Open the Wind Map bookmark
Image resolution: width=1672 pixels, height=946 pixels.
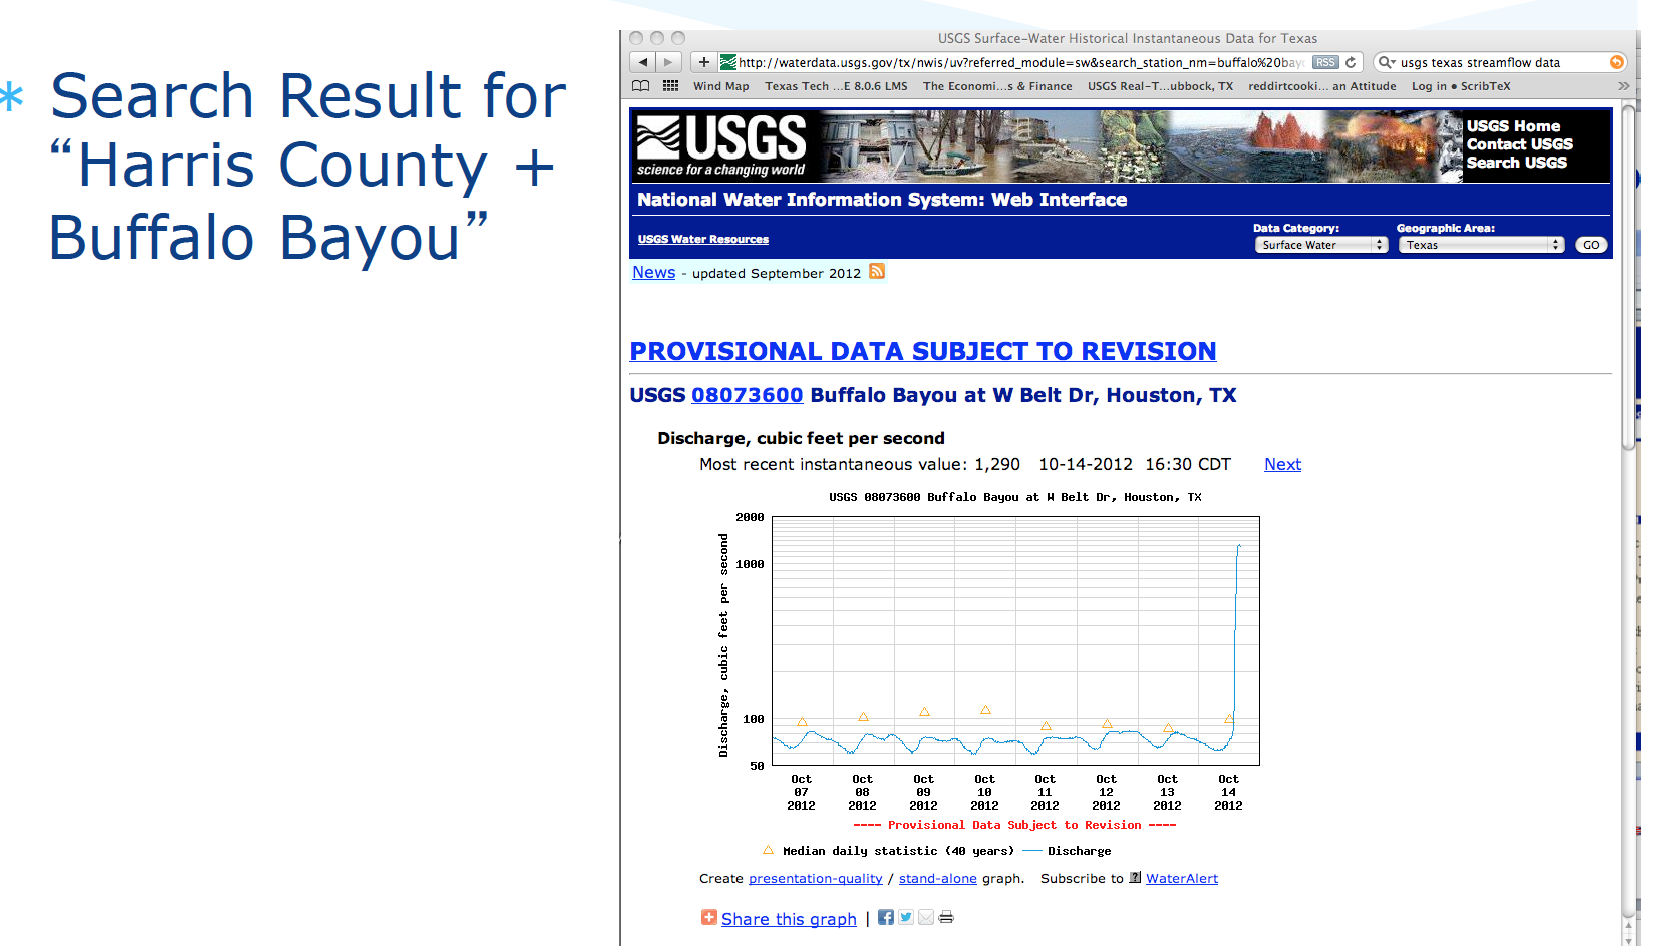721,86
